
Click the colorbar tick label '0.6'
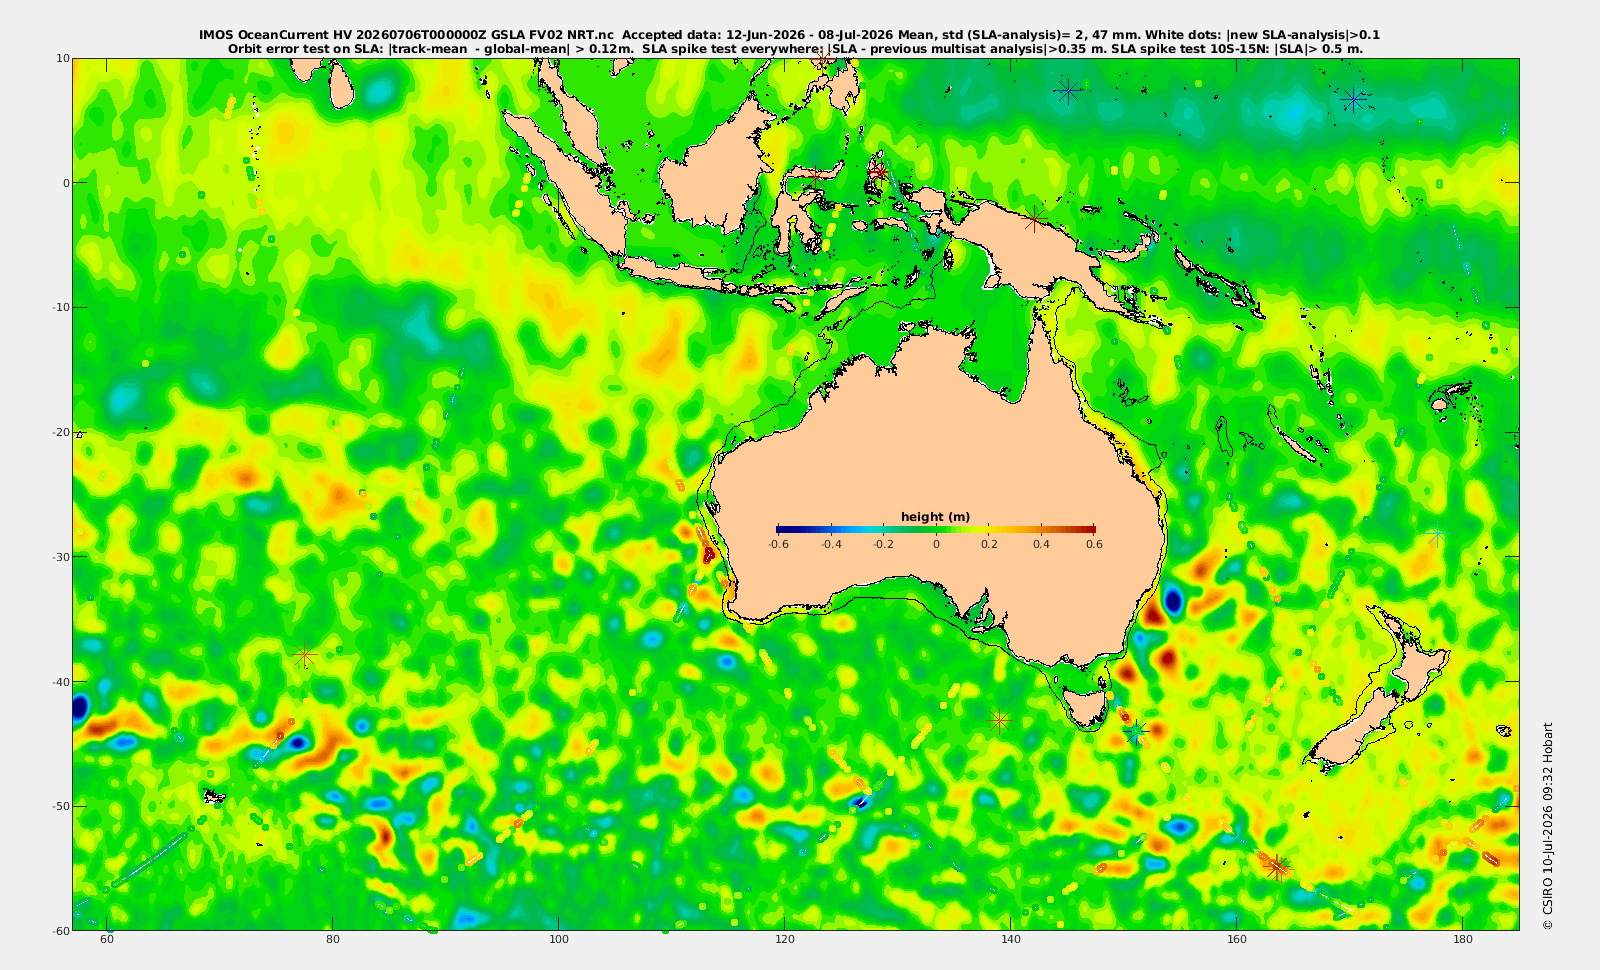point(1094,545)
